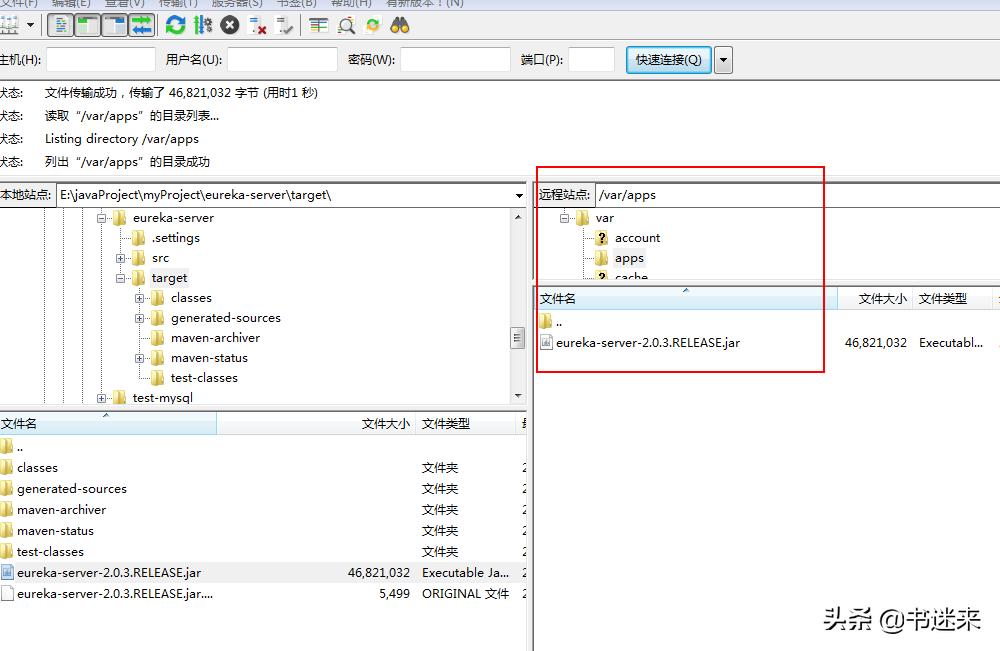Toggle processing of the transfer queue

[203, 26]
